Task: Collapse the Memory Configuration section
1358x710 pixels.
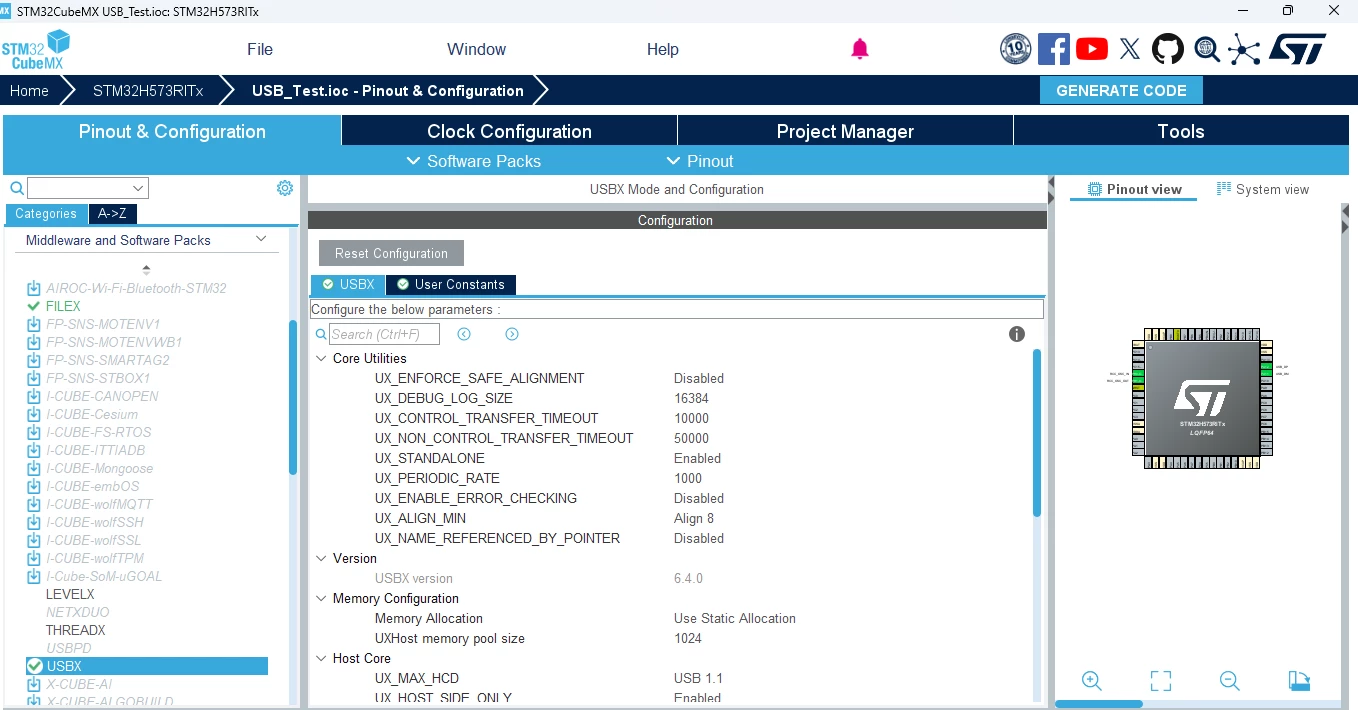Action: (321, 598)
